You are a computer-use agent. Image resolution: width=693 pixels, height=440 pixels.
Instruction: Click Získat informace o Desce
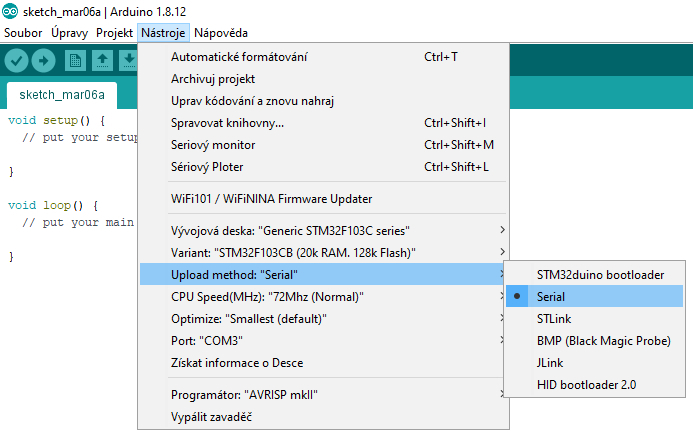[324, 363]
